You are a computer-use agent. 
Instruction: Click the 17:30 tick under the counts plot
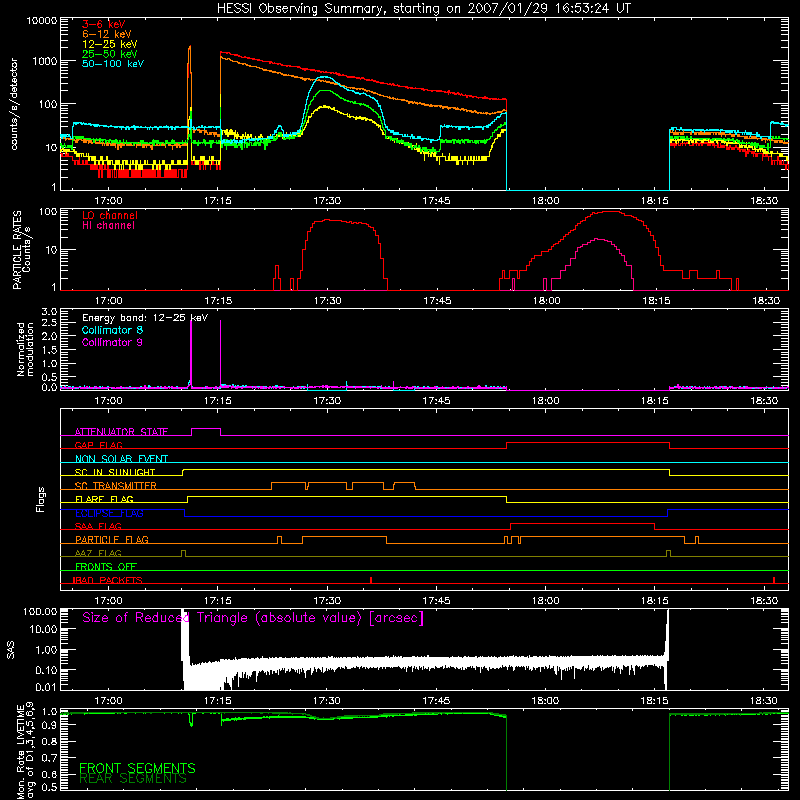(327, 201)
